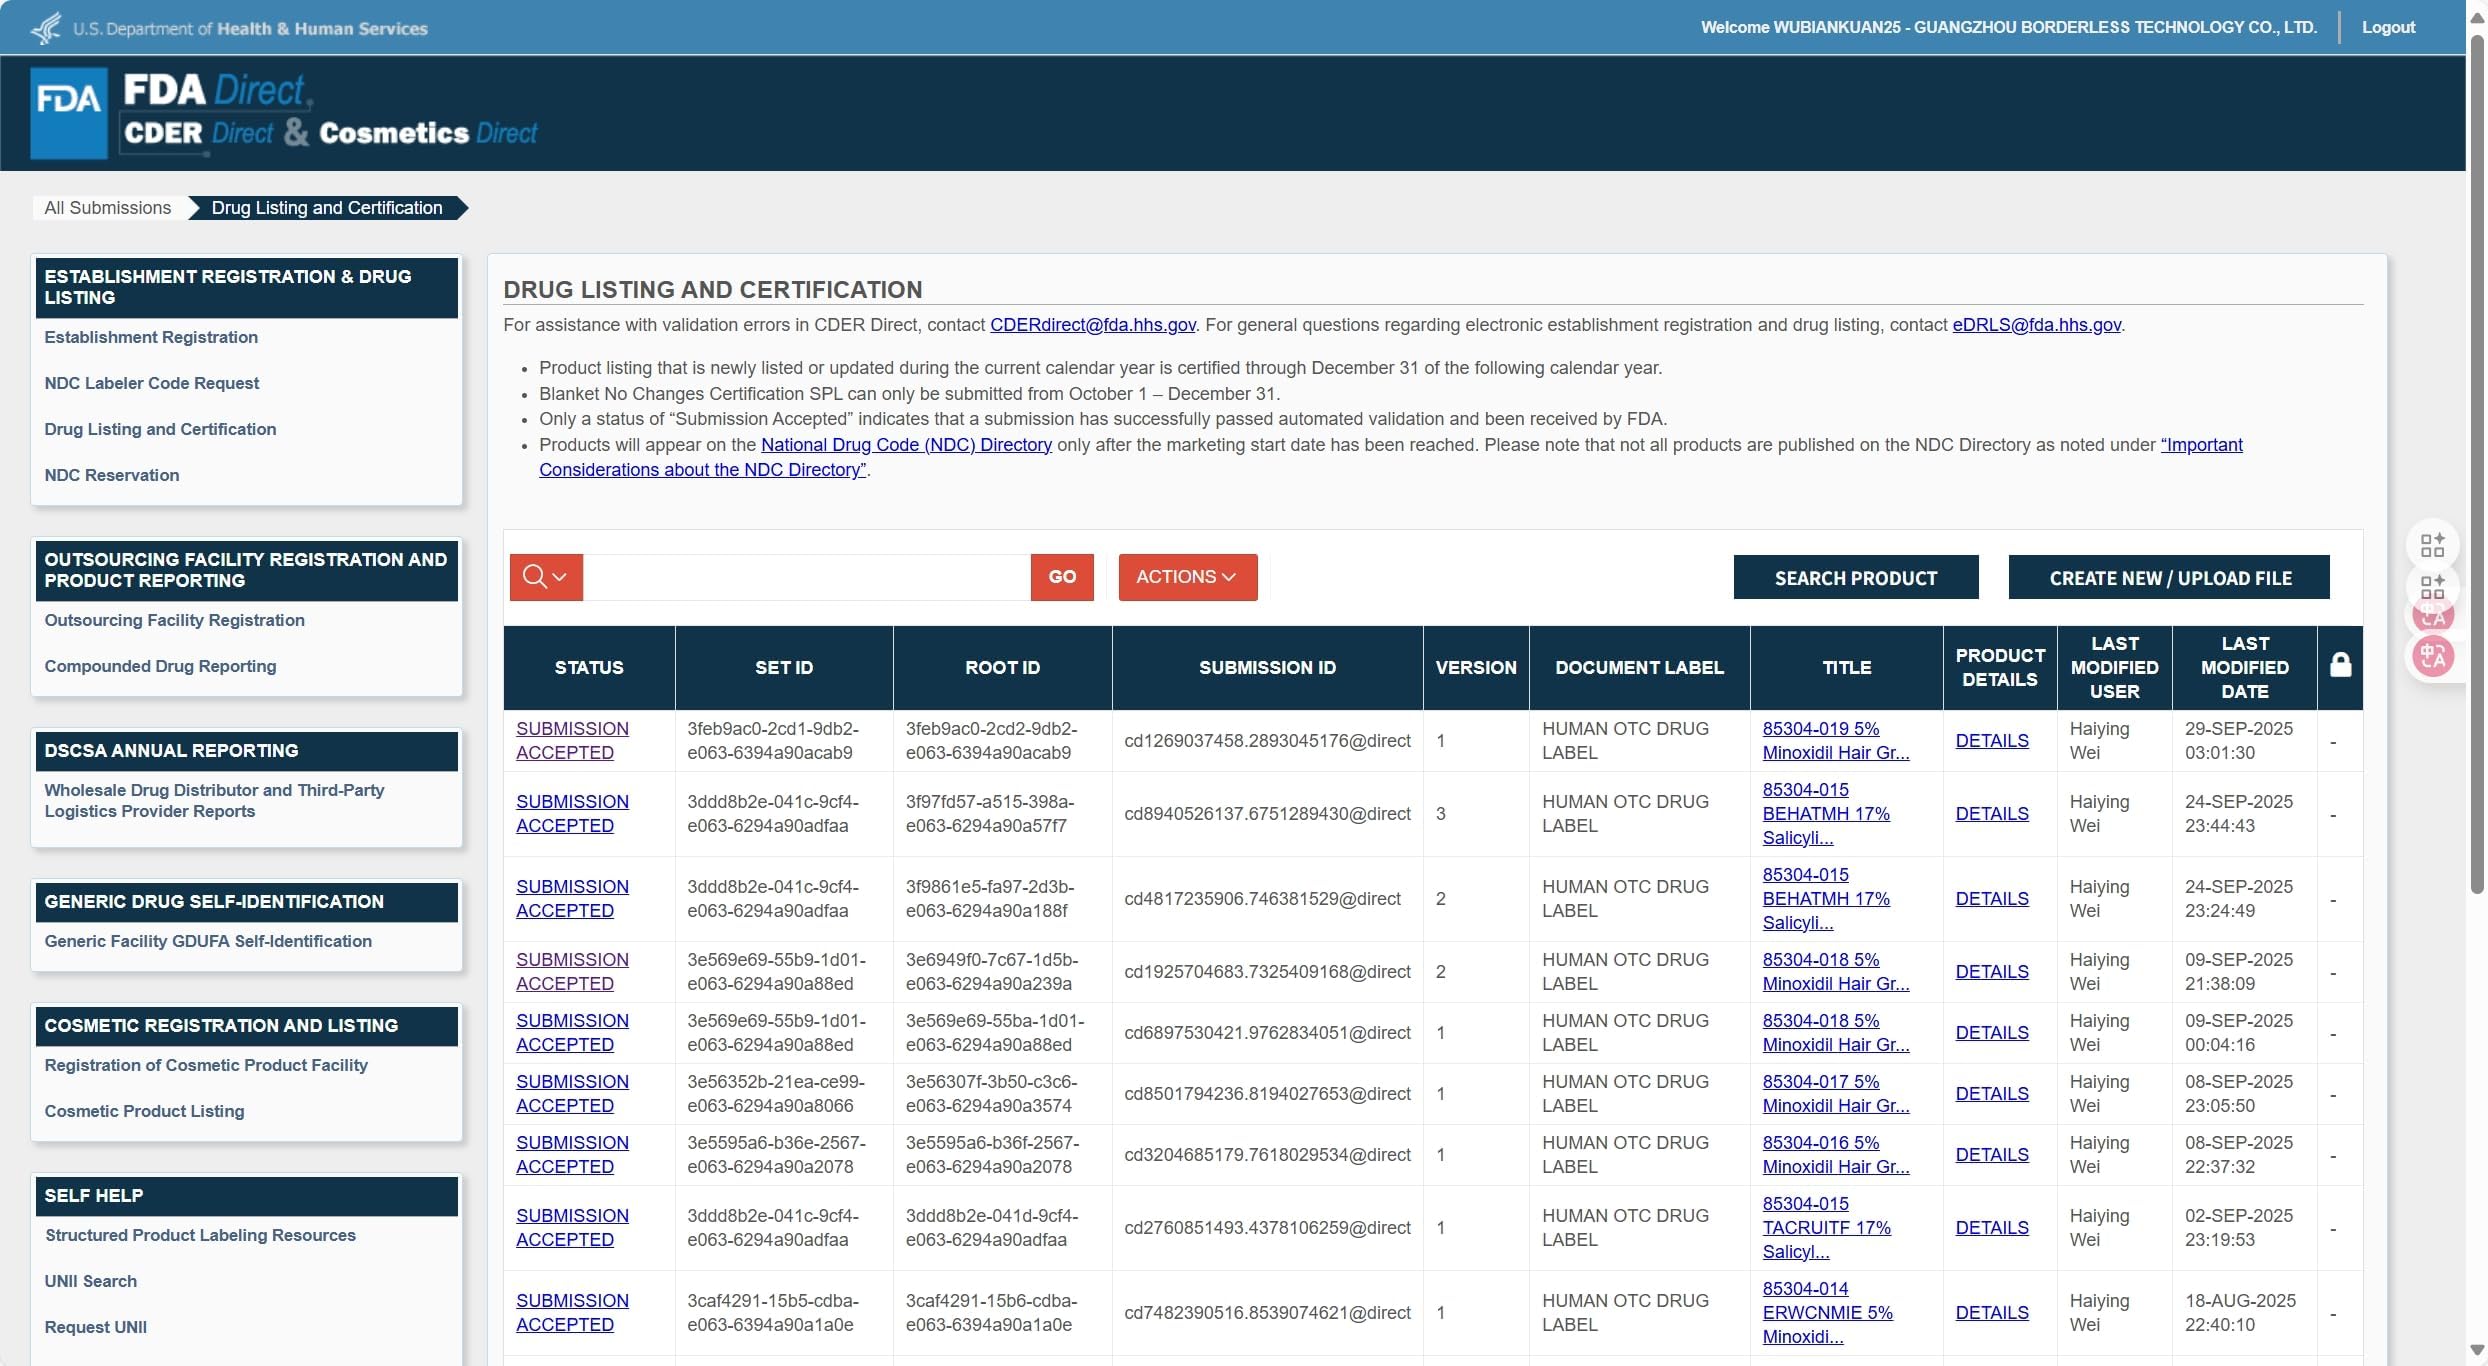Focus the submissions search text field

pos(806,577)
